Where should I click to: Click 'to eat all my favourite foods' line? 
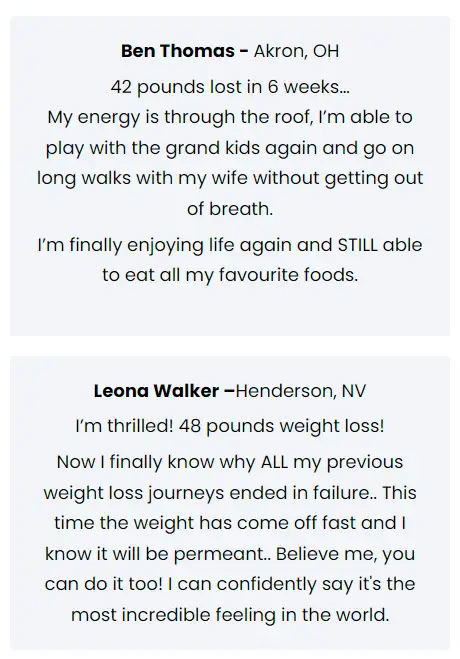tap(230, 275)
